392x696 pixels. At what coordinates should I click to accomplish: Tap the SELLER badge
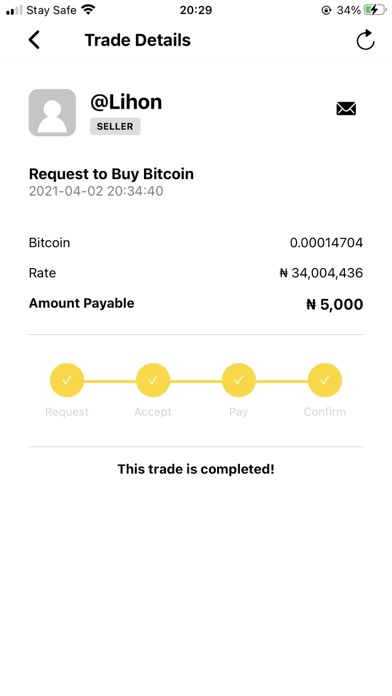tap(115, 127)
